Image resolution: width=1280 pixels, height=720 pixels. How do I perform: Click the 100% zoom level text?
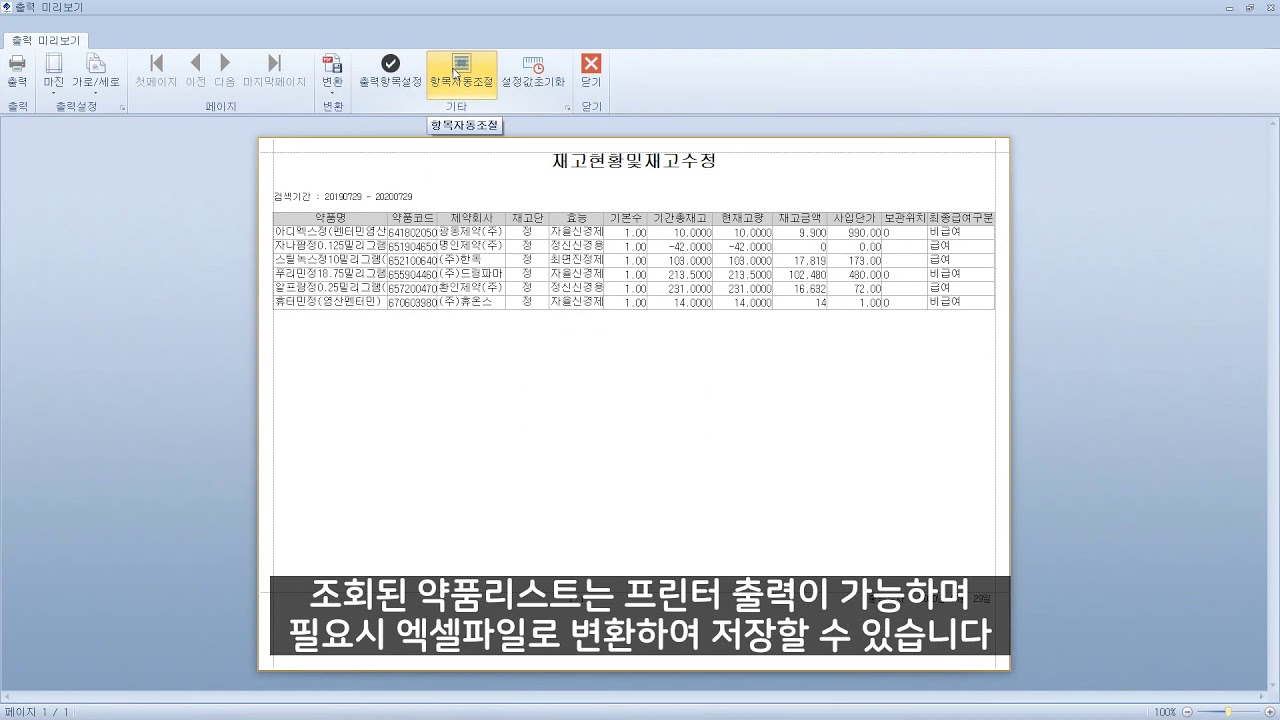tap(1165, 712)
